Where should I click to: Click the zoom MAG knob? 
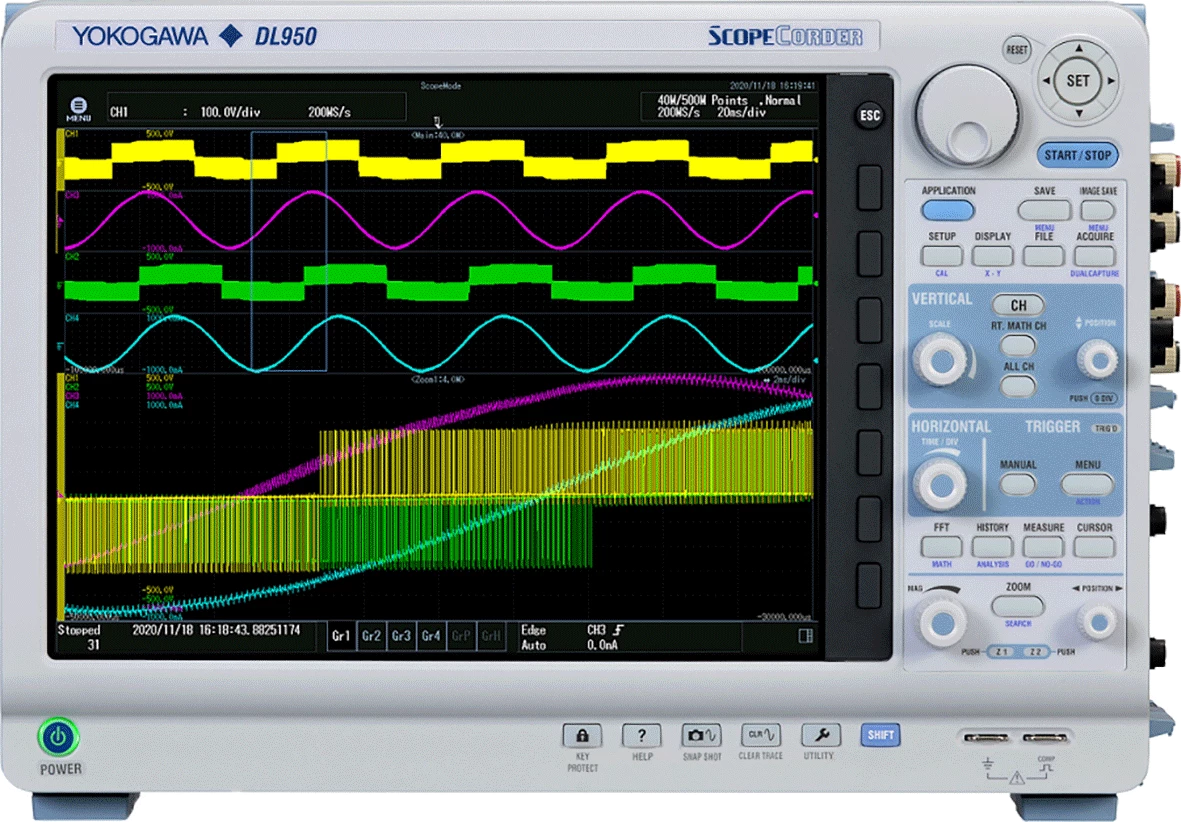click(941, 622)
